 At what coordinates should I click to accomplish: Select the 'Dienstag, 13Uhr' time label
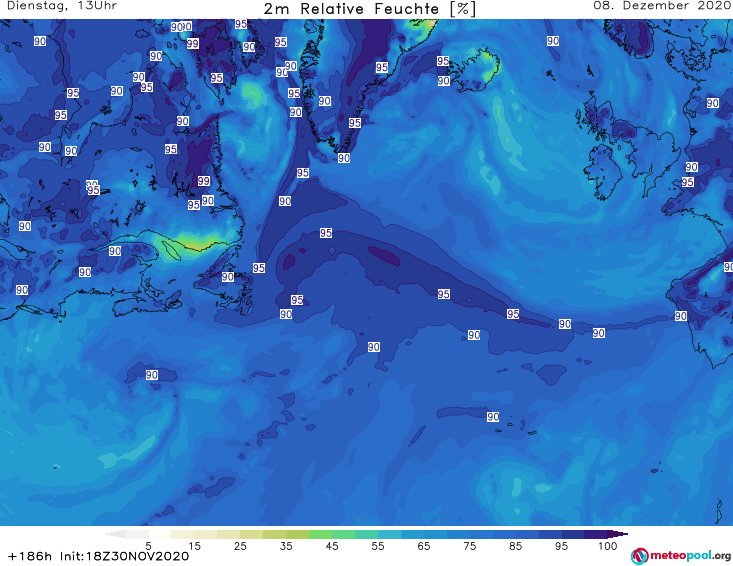[62, 6]
